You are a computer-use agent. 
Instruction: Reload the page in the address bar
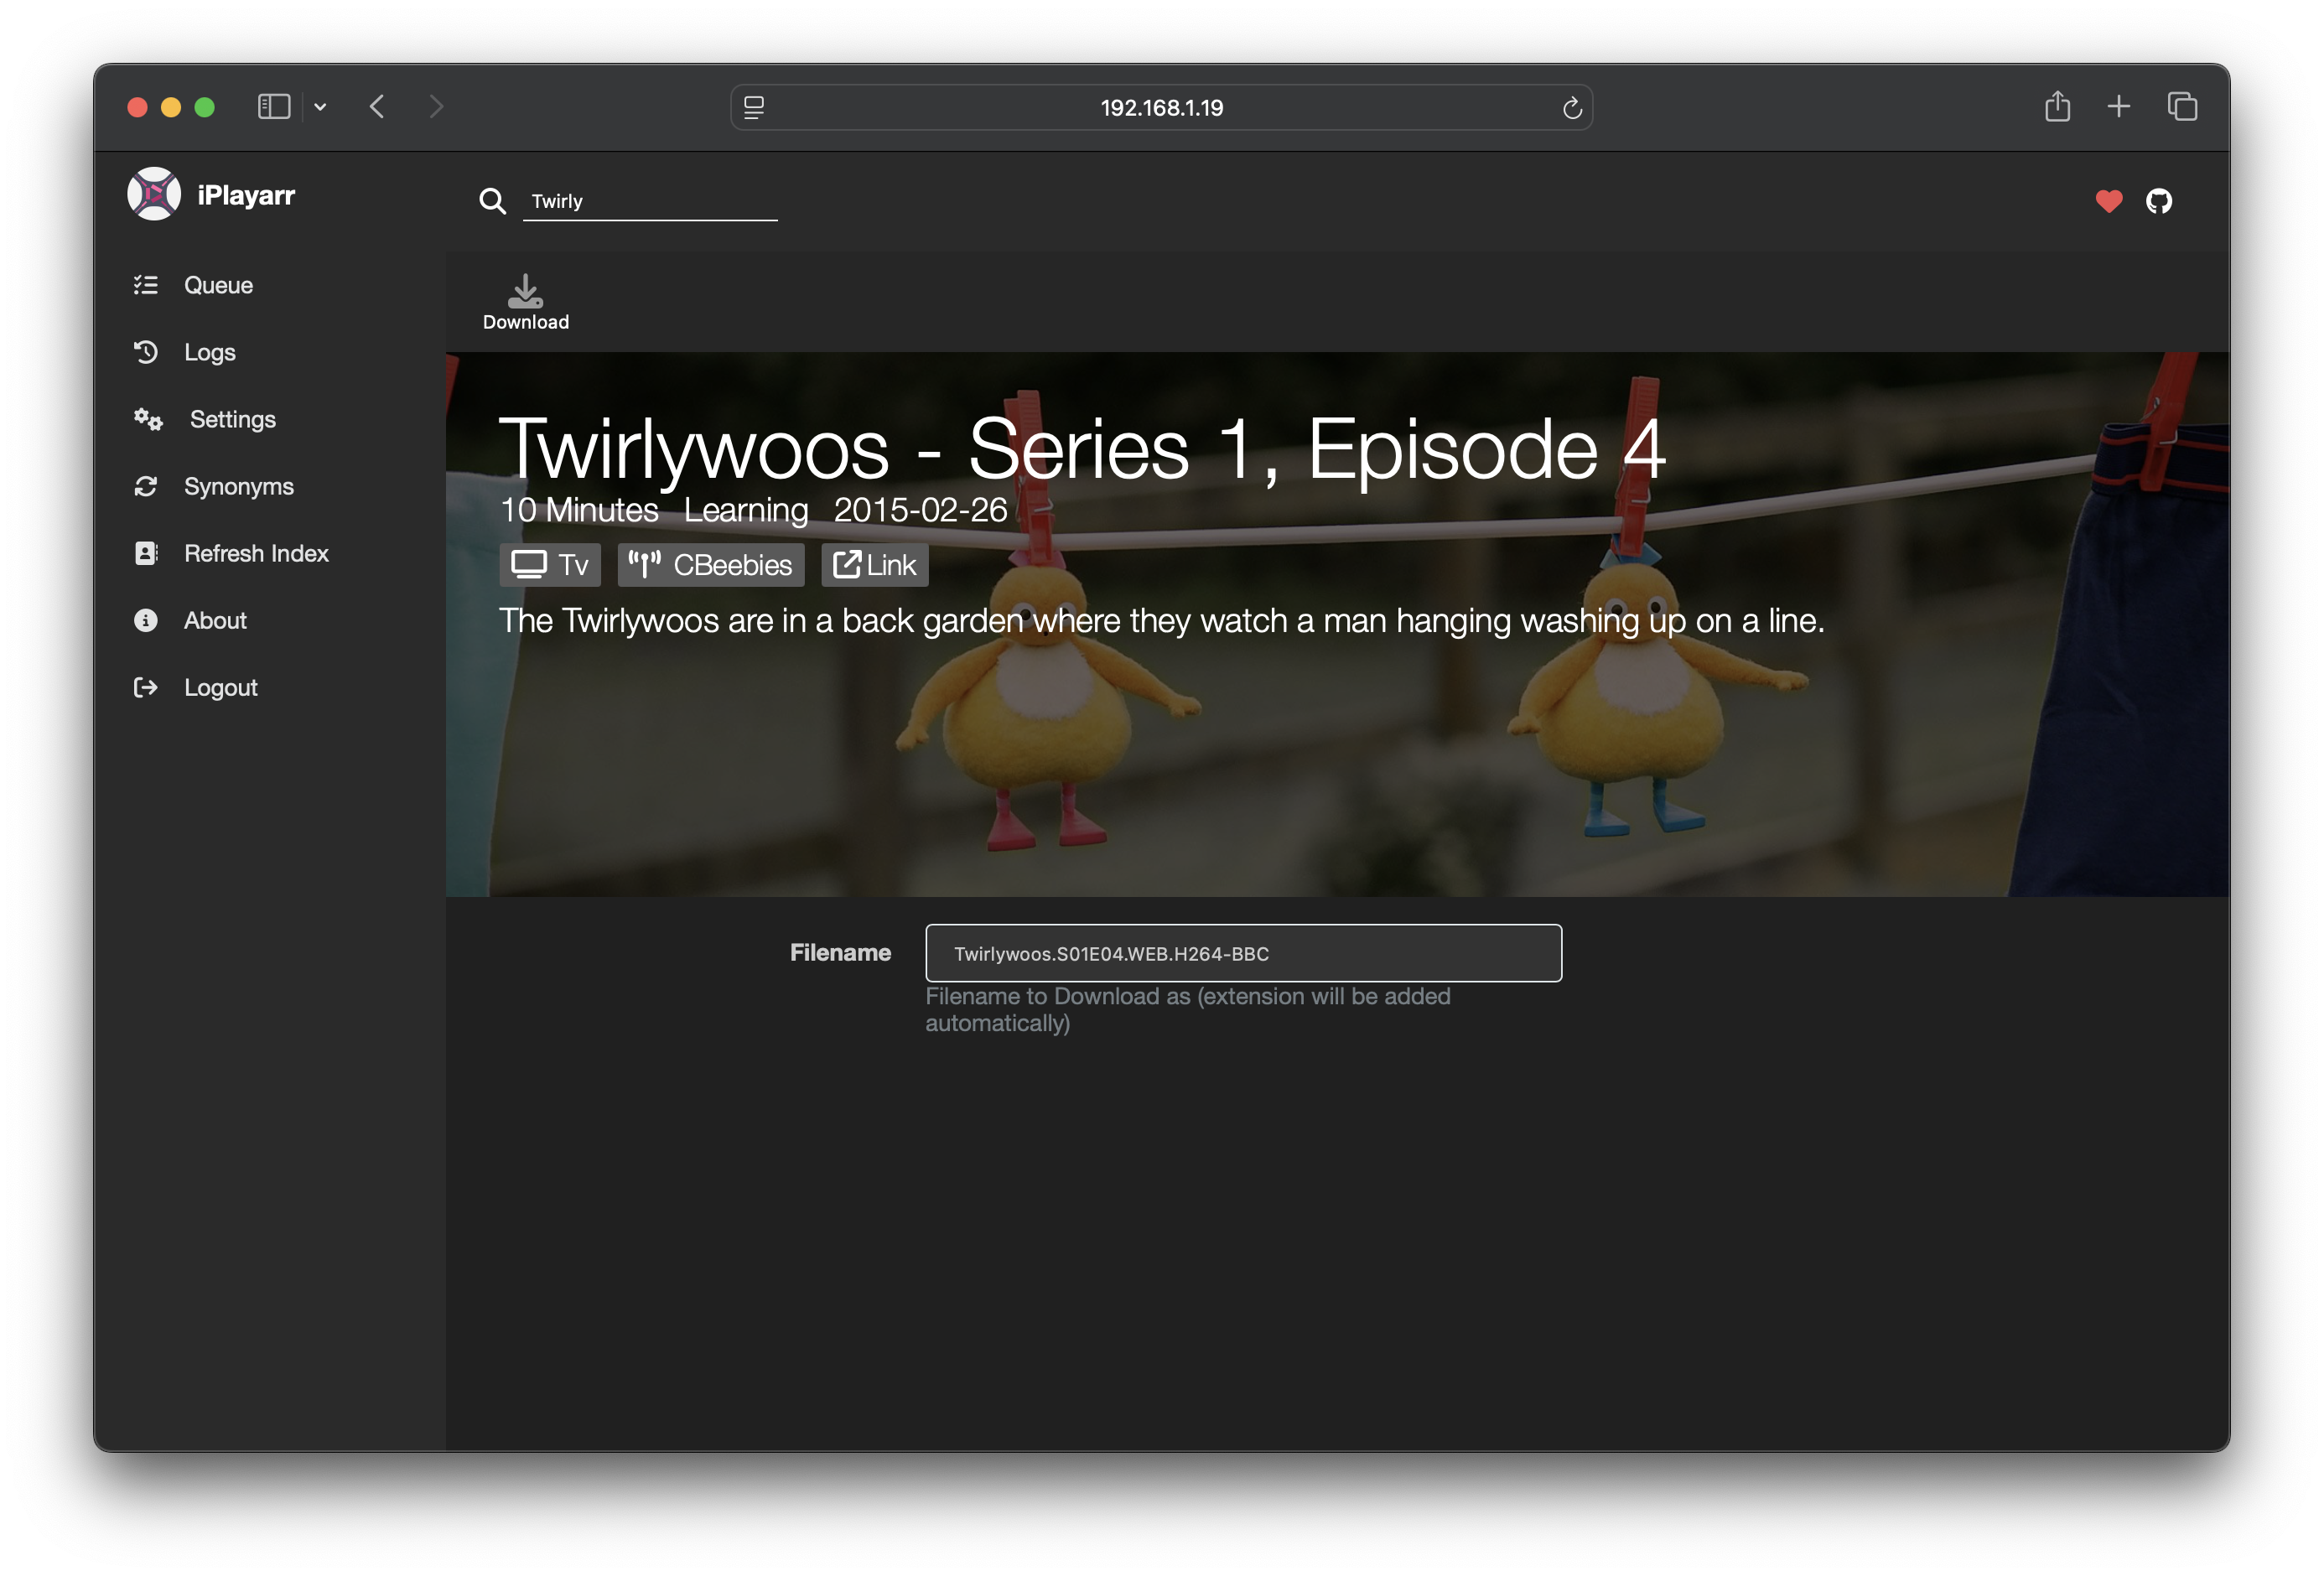tap(1571, 108)
